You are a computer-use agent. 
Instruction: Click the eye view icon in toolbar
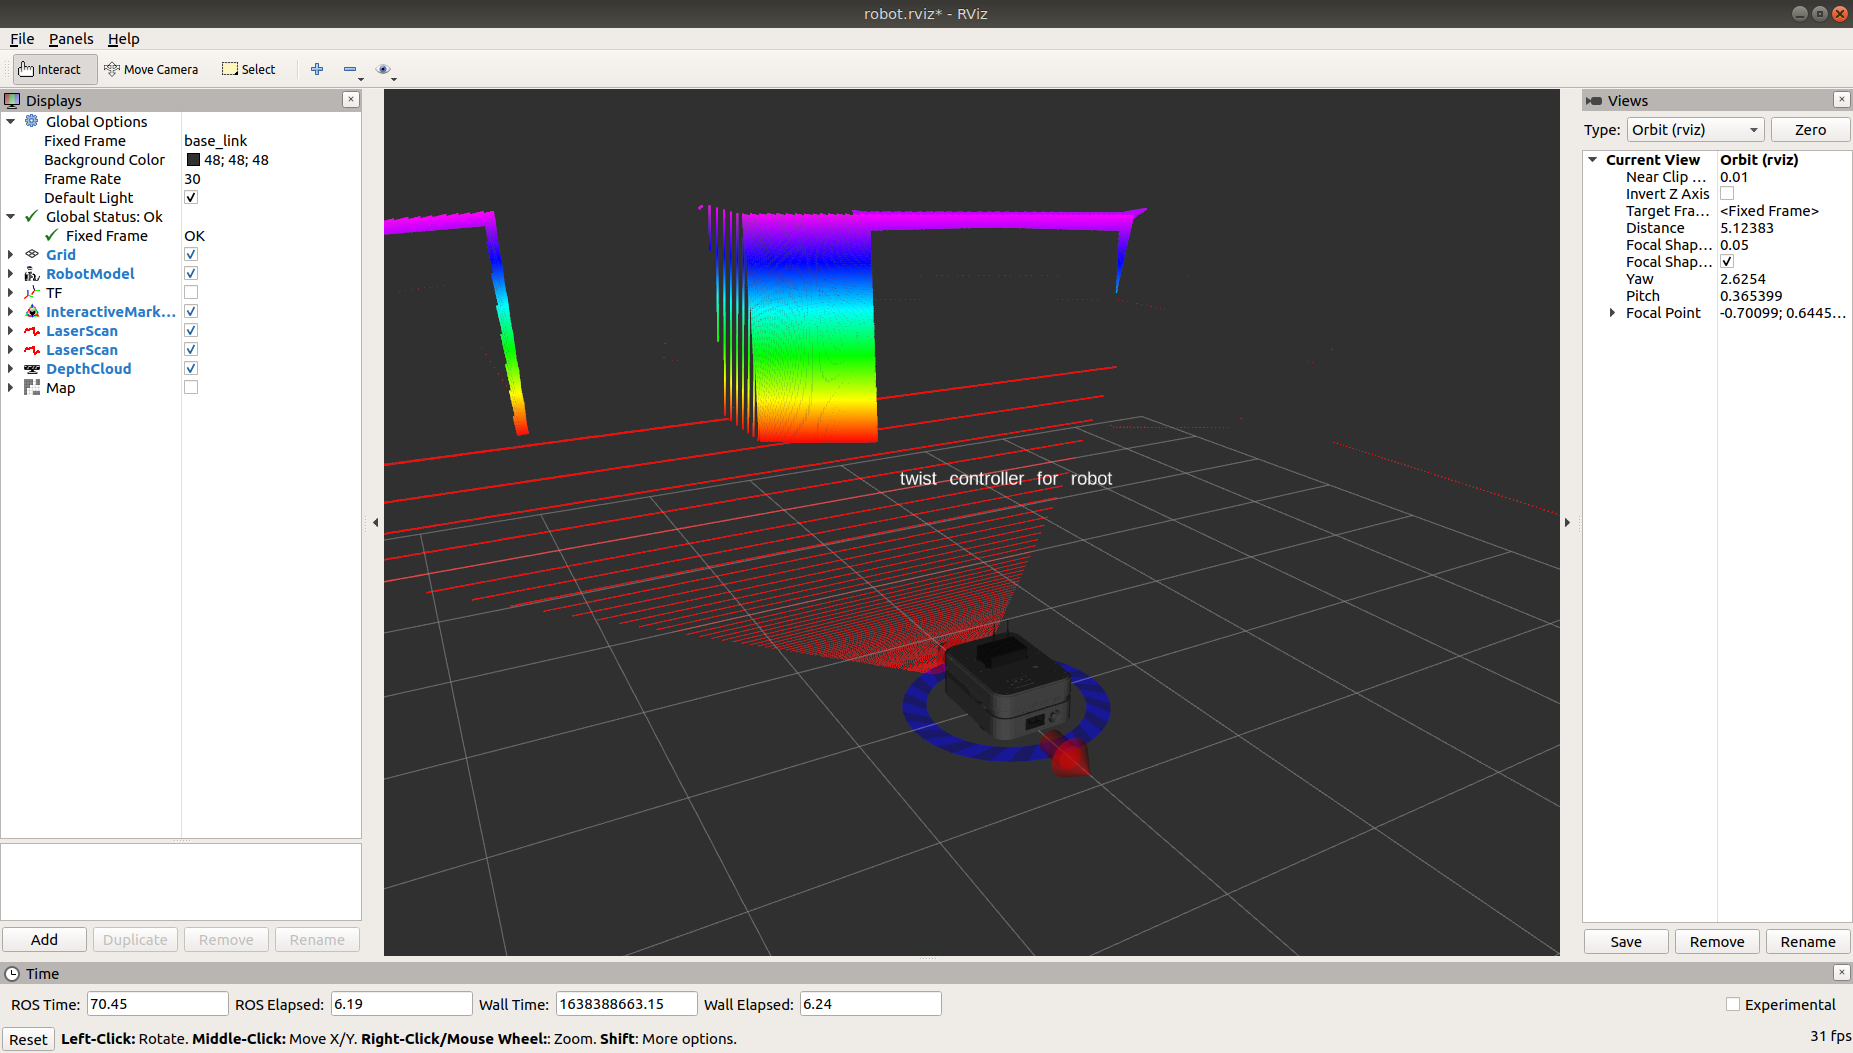tap(383, 69)
